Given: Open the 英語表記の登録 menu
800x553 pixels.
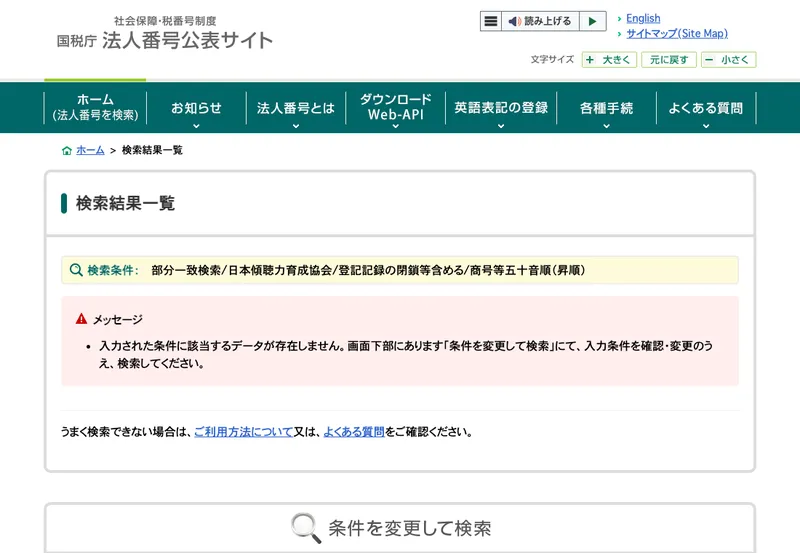Looking at the screenshot, I should tap(501, 107).
